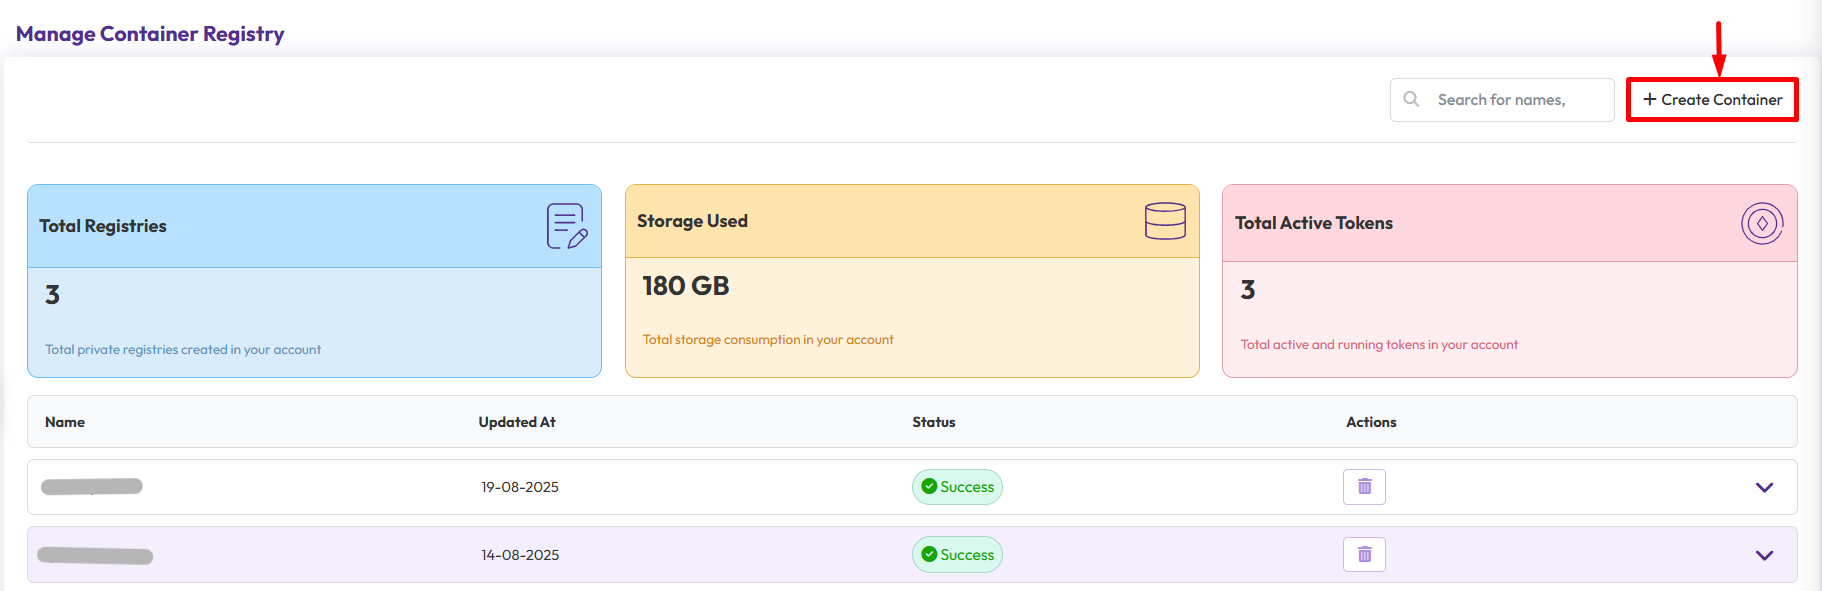Click the Manage Container Registry heading
The width and height of the screenshot is (1822, 591).
150,34
